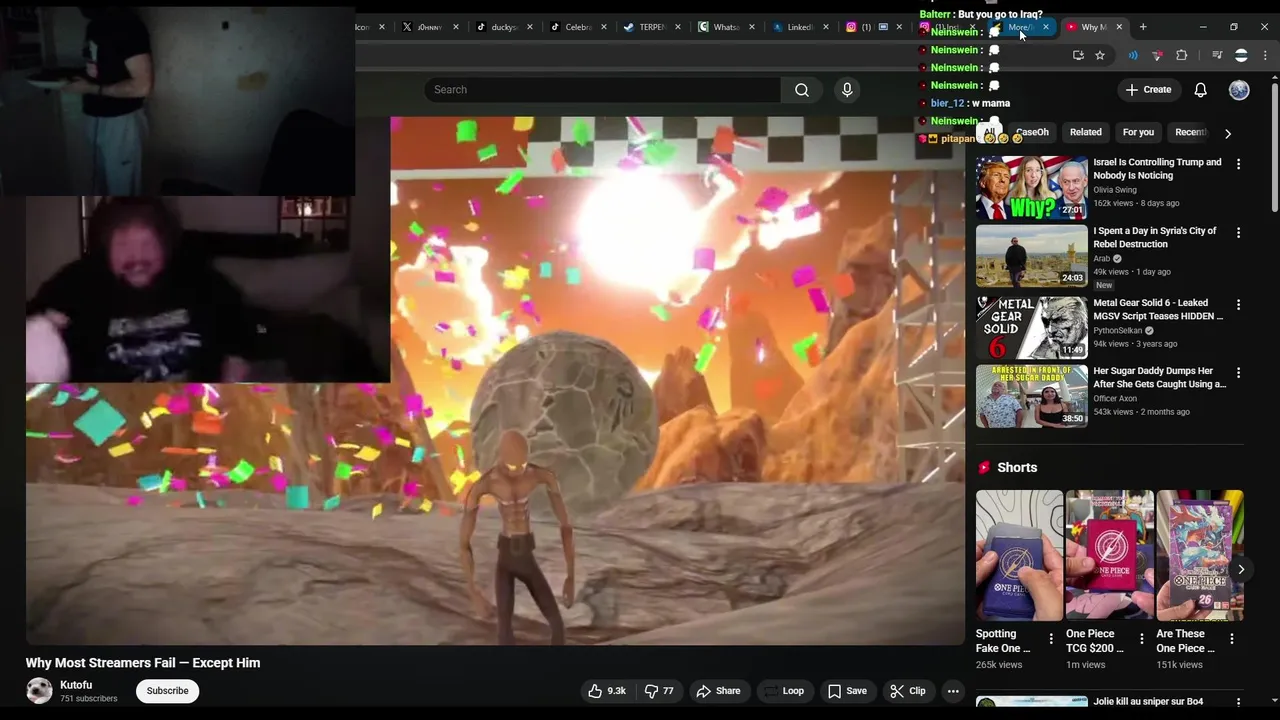This screenshot has height=720, width=1280.
Task: Open Metal Gear Solid 6 thumbnail
Action: (x=1032, y=327)
